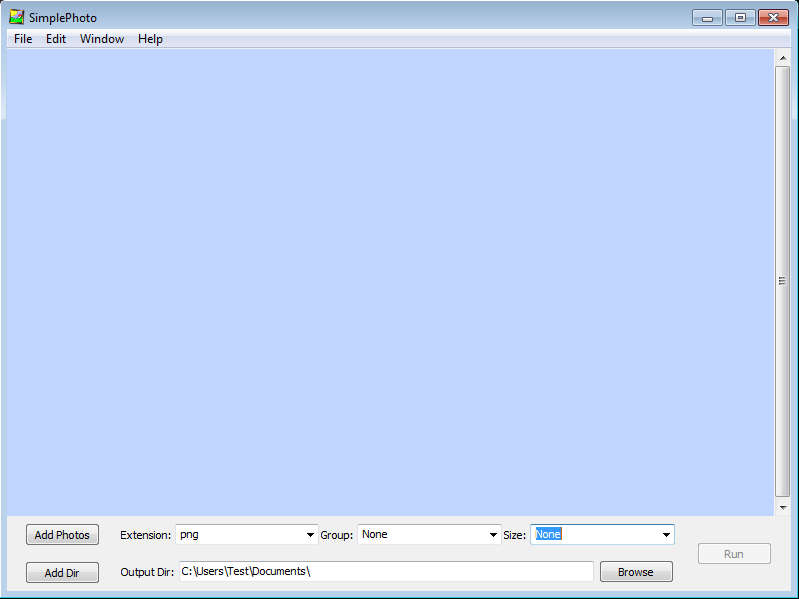799x599 pixels.
Task: Open the File menu
Action: pos(23,39)
